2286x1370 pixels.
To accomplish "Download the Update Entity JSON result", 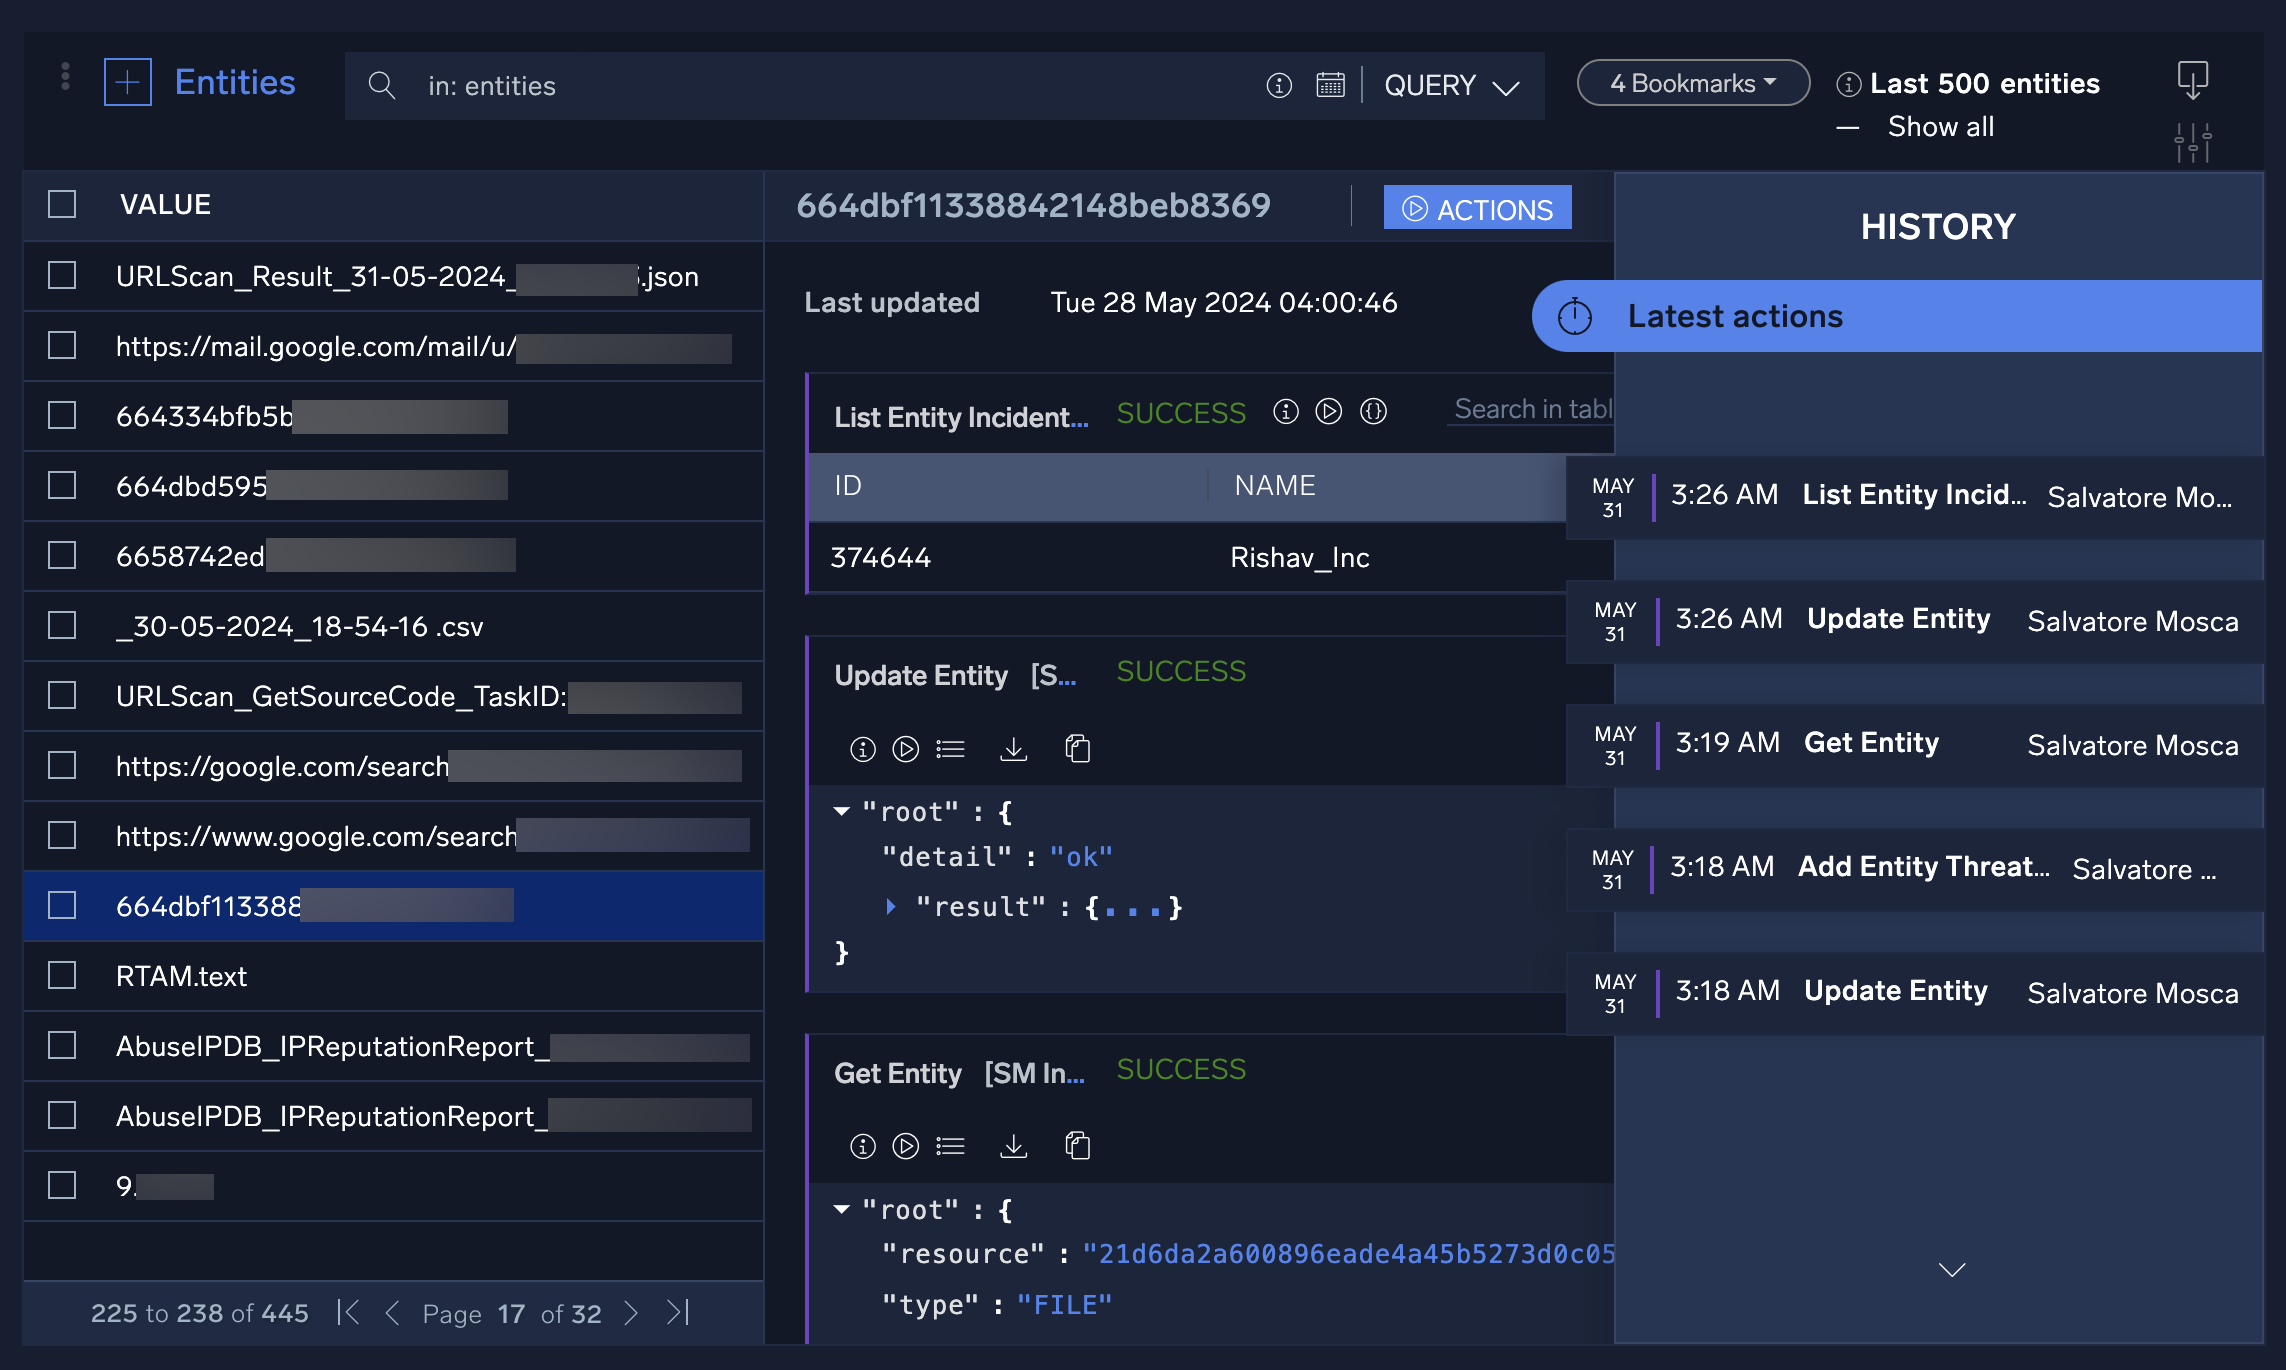I will tap(1014, 749).
